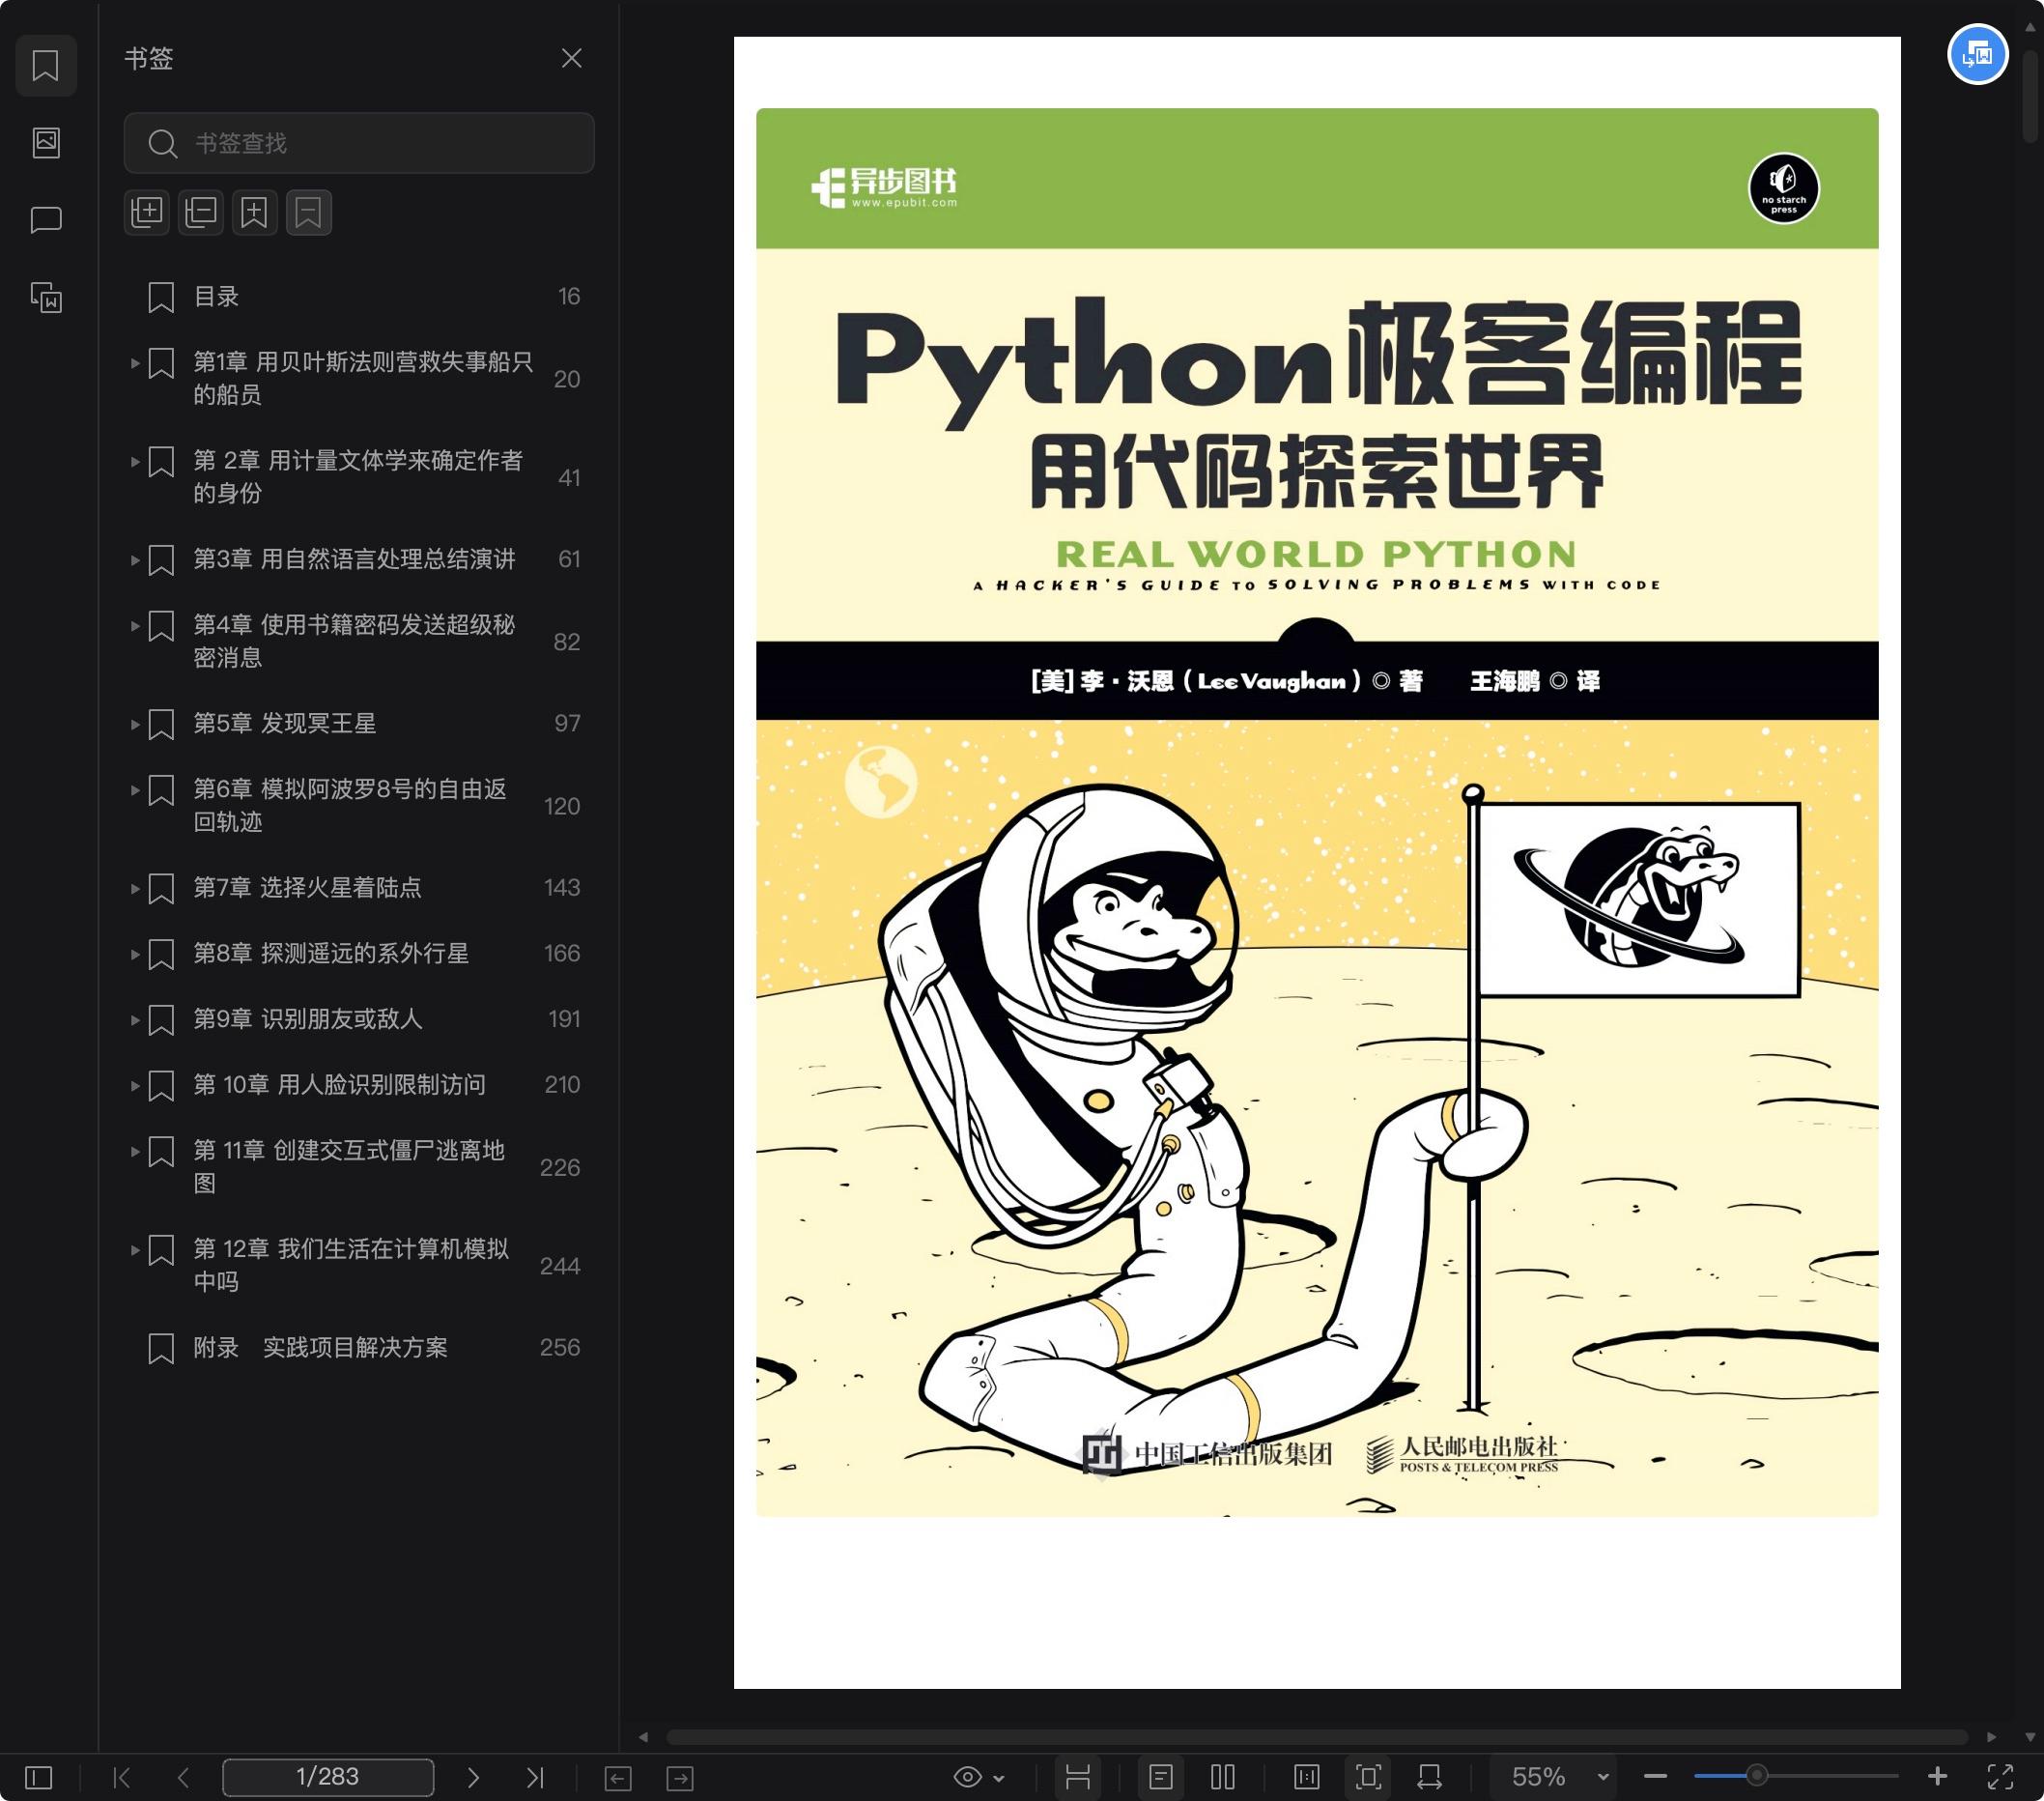Click the horizontal scrollbar's right arrow
This screenshot has width=2044, height=1801.
pos(1991,1738)
